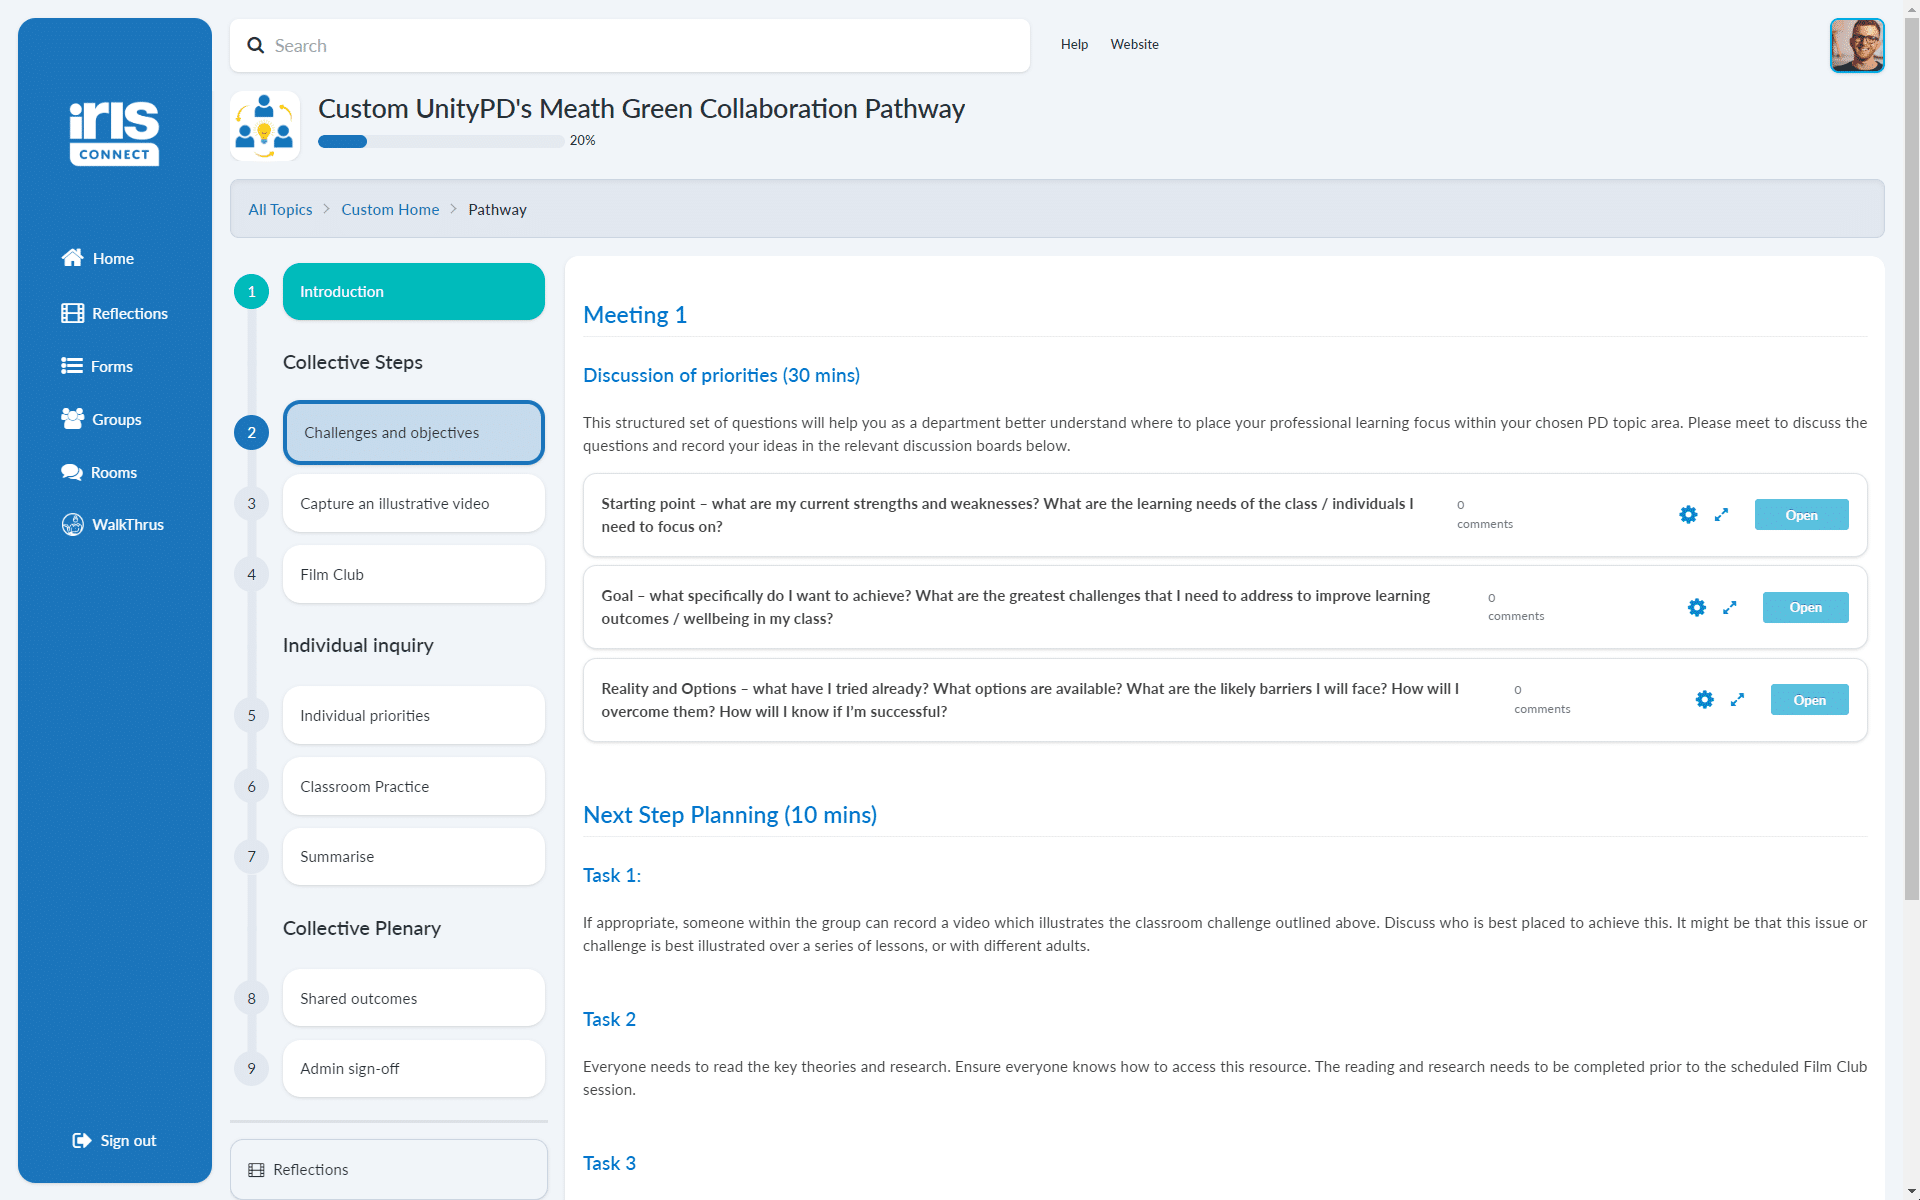Select Challenges and objectives step

pos(414,433)
